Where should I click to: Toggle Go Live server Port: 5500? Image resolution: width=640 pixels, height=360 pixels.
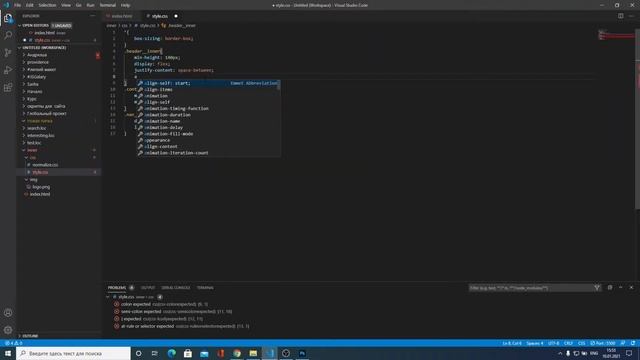603,343
